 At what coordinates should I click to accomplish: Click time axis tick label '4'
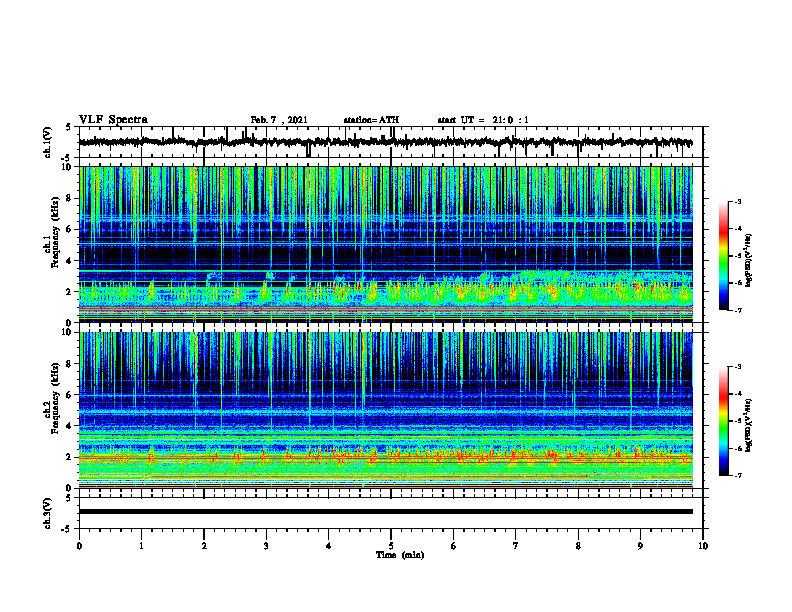329,546
